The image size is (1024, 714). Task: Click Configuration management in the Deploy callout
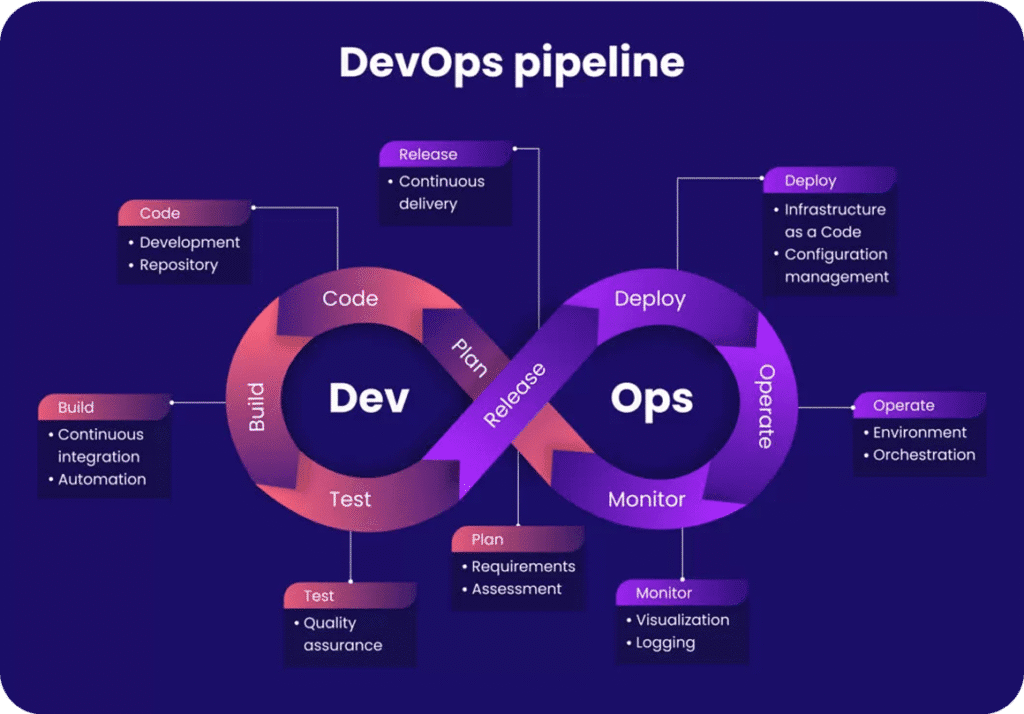(835, 265)
